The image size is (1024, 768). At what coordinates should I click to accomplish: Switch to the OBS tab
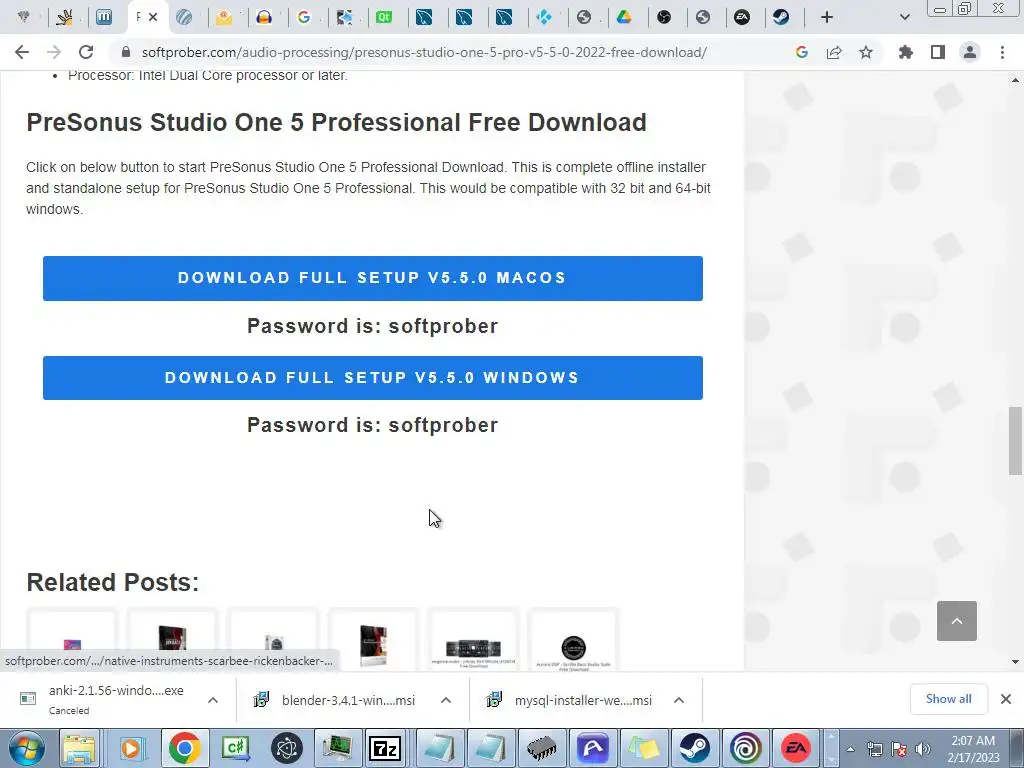pyautogui.click(x=664, y=17)
